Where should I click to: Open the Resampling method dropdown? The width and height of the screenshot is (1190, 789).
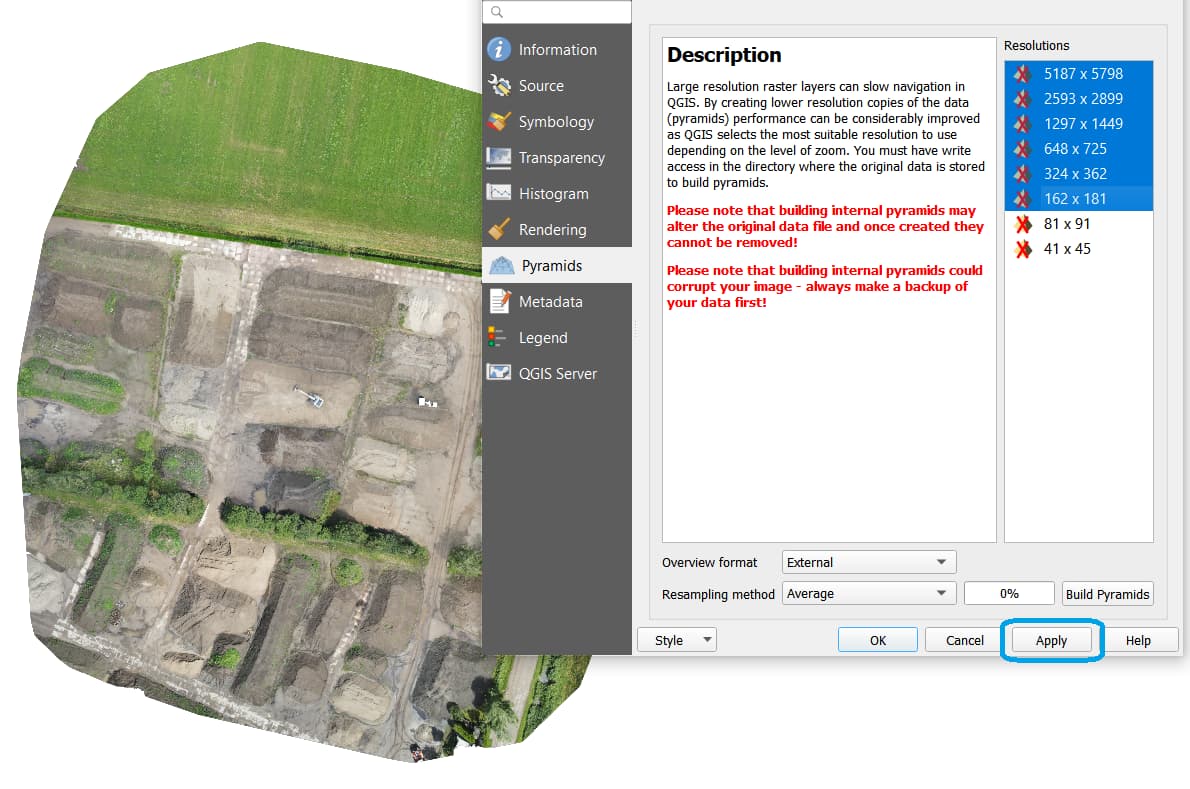(x=868, y=594)
